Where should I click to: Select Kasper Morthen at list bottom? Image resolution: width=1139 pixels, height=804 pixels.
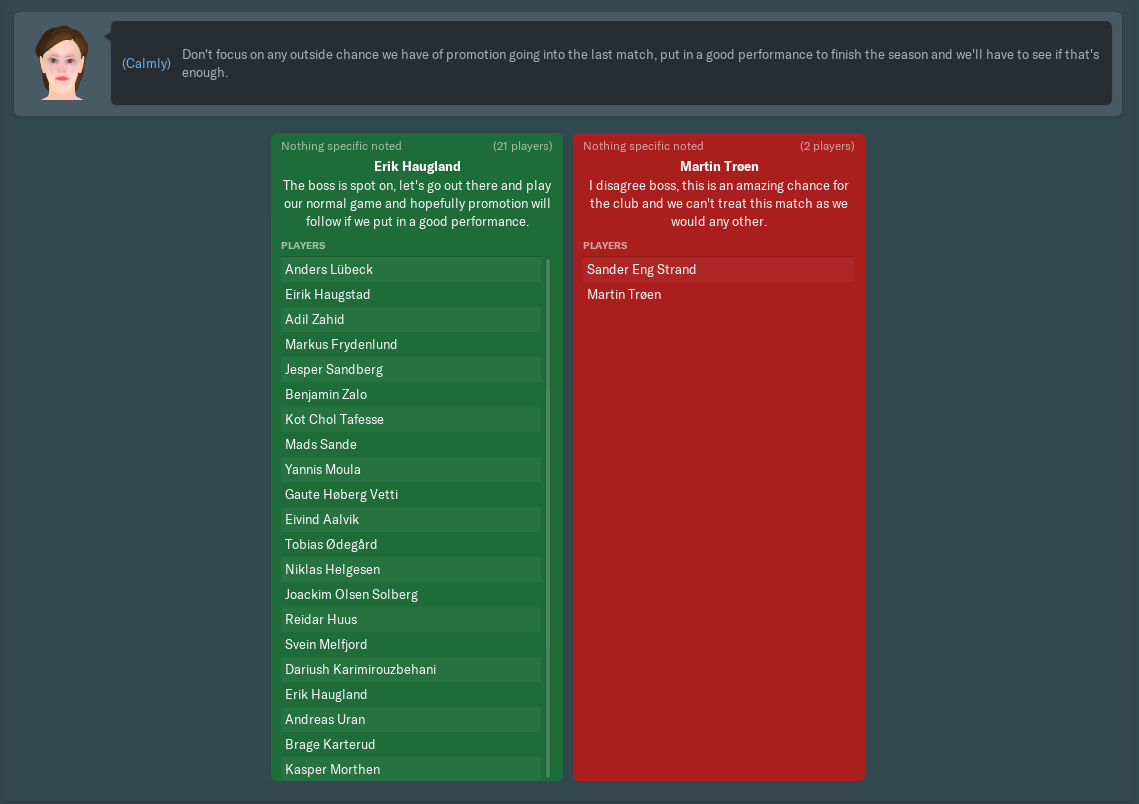(332, 770)
